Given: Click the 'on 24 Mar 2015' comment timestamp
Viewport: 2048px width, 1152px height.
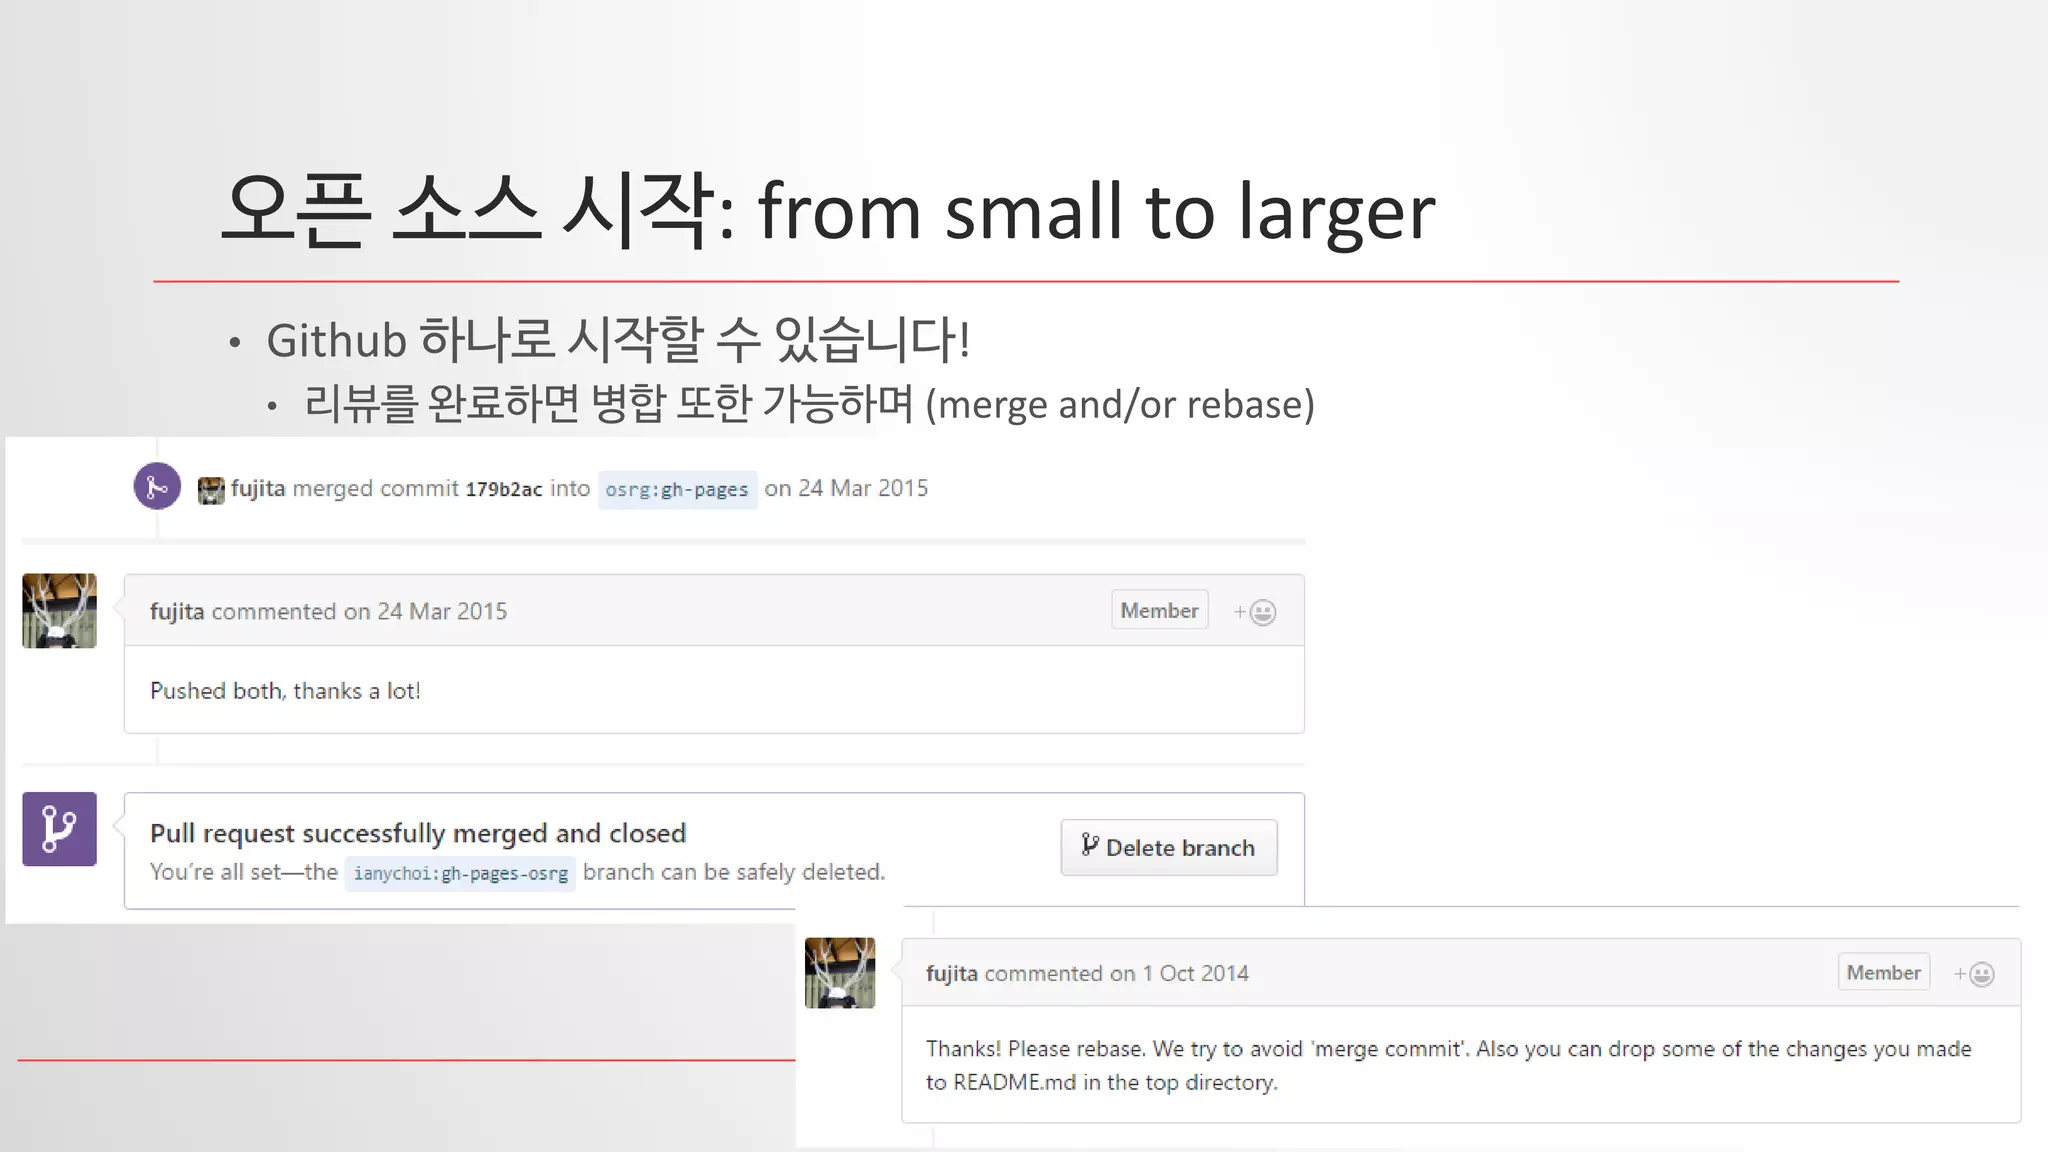Looking at the screenshot, I should (x=425, y=611).
